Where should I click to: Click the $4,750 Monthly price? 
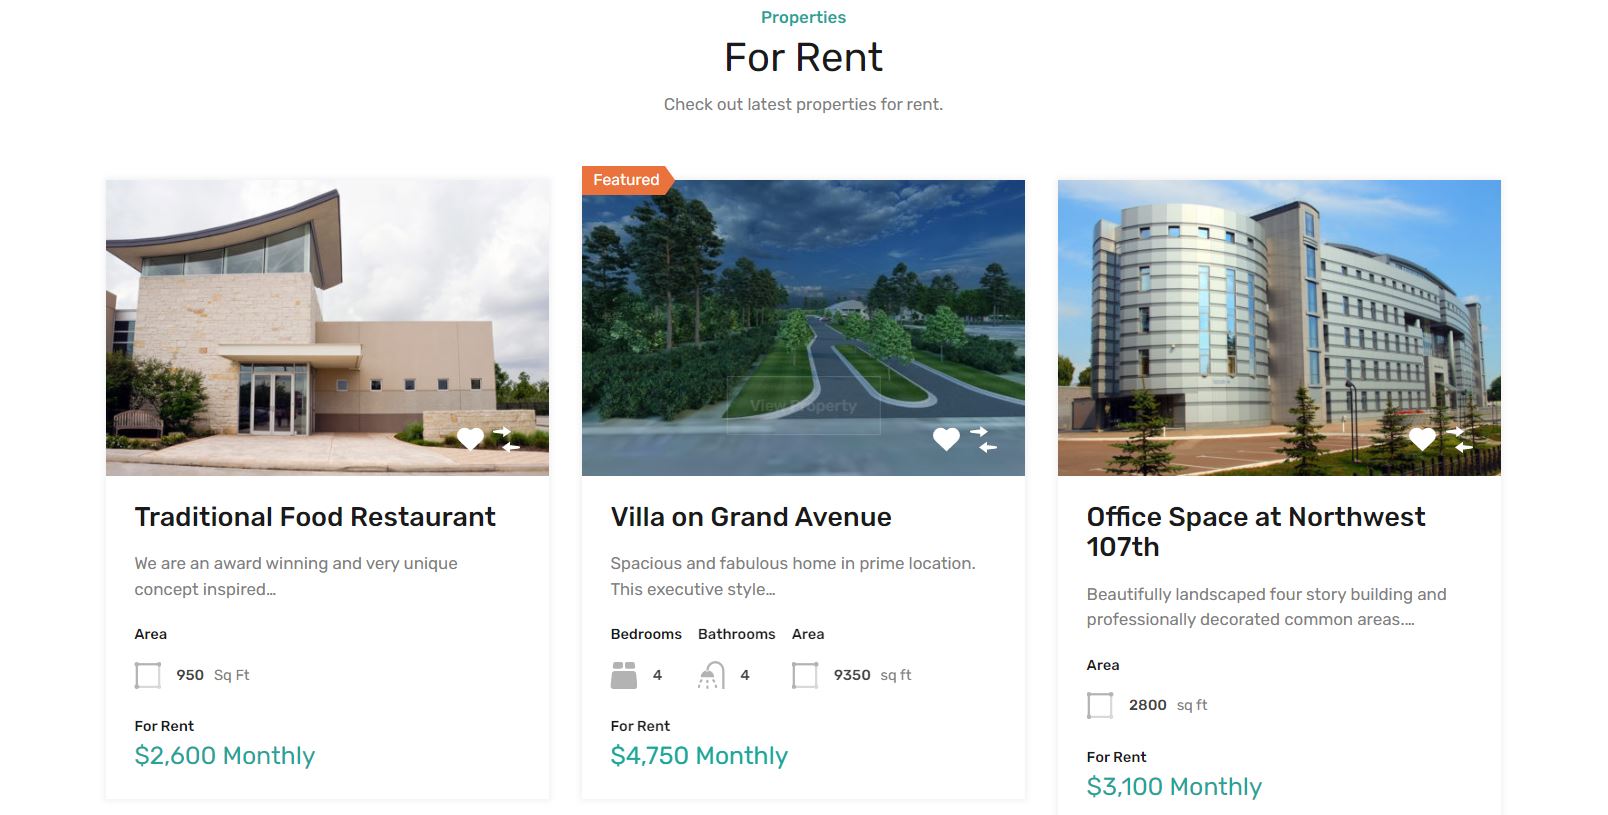click(x=699, y=756)
